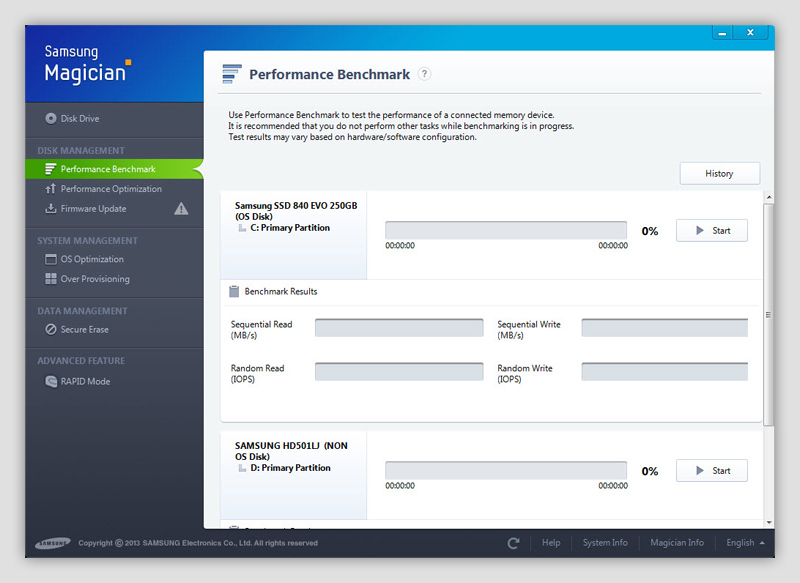Open System Info in the footer
The width and height of the screenshot is (800, 583).
605,543
